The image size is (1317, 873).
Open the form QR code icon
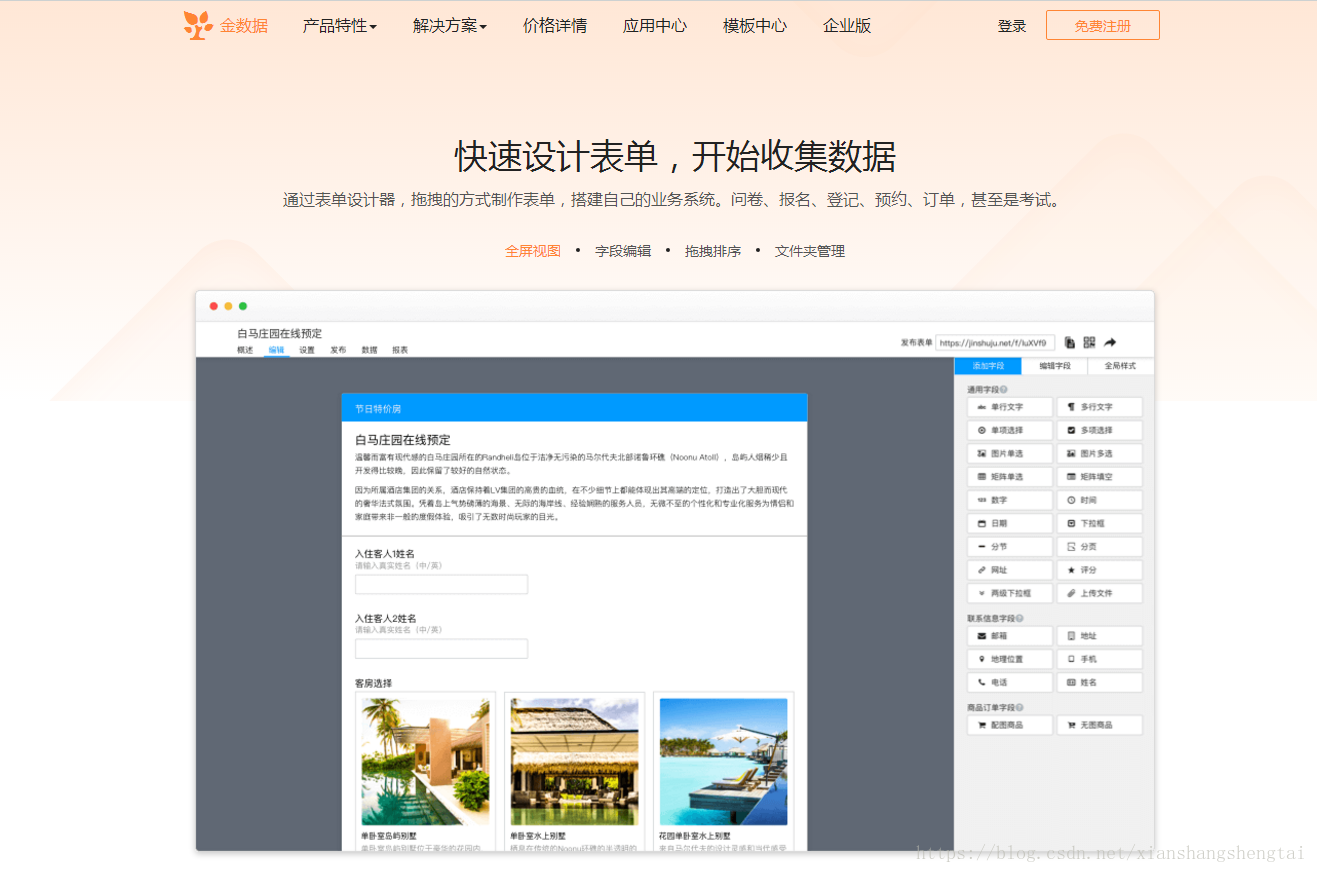click(1089, 342)
